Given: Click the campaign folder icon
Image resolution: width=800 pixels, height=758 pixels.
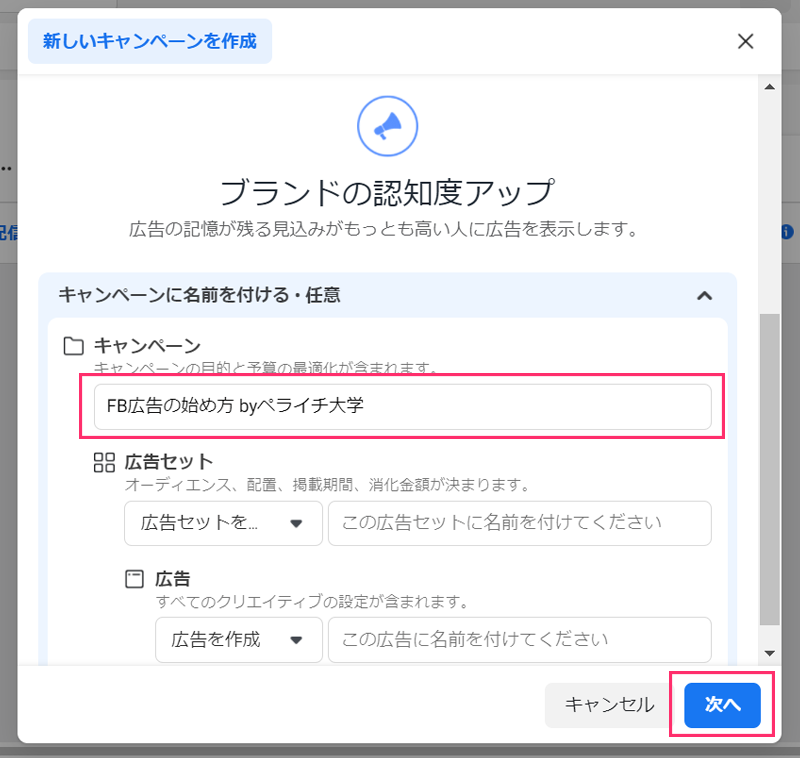Looking at the screenshot, I should [73, 346].
